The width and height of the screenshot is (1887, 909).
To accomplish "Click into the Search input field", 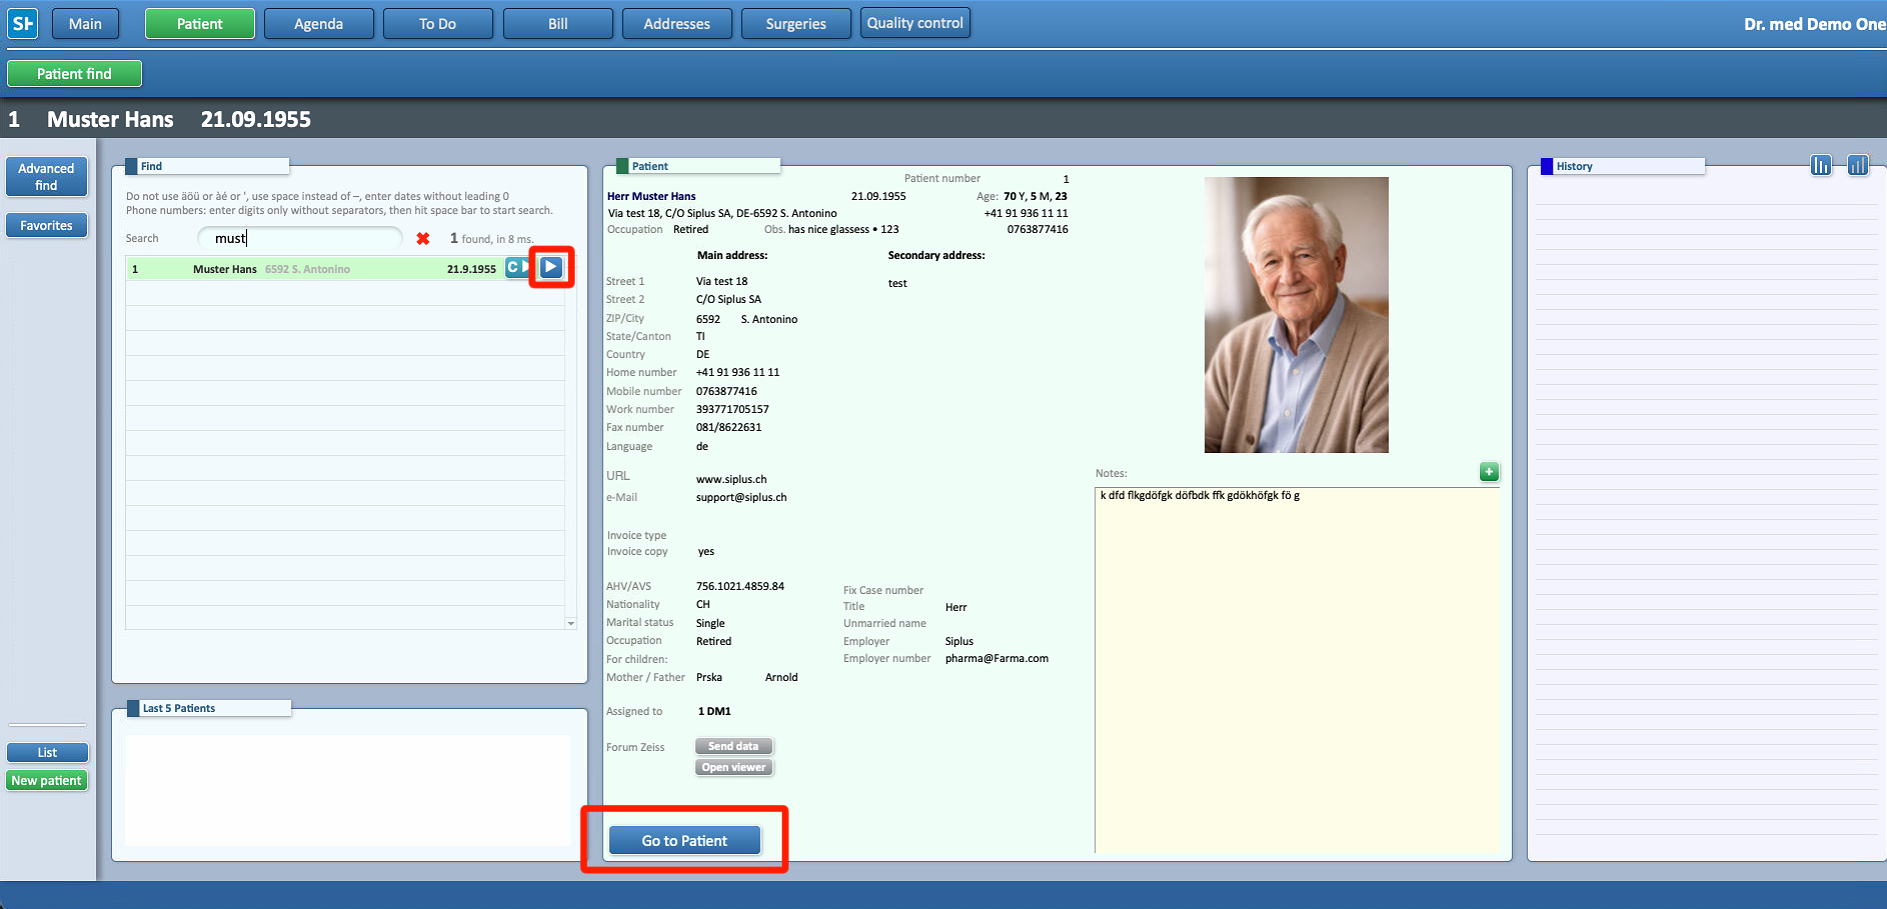I will 300,239.
